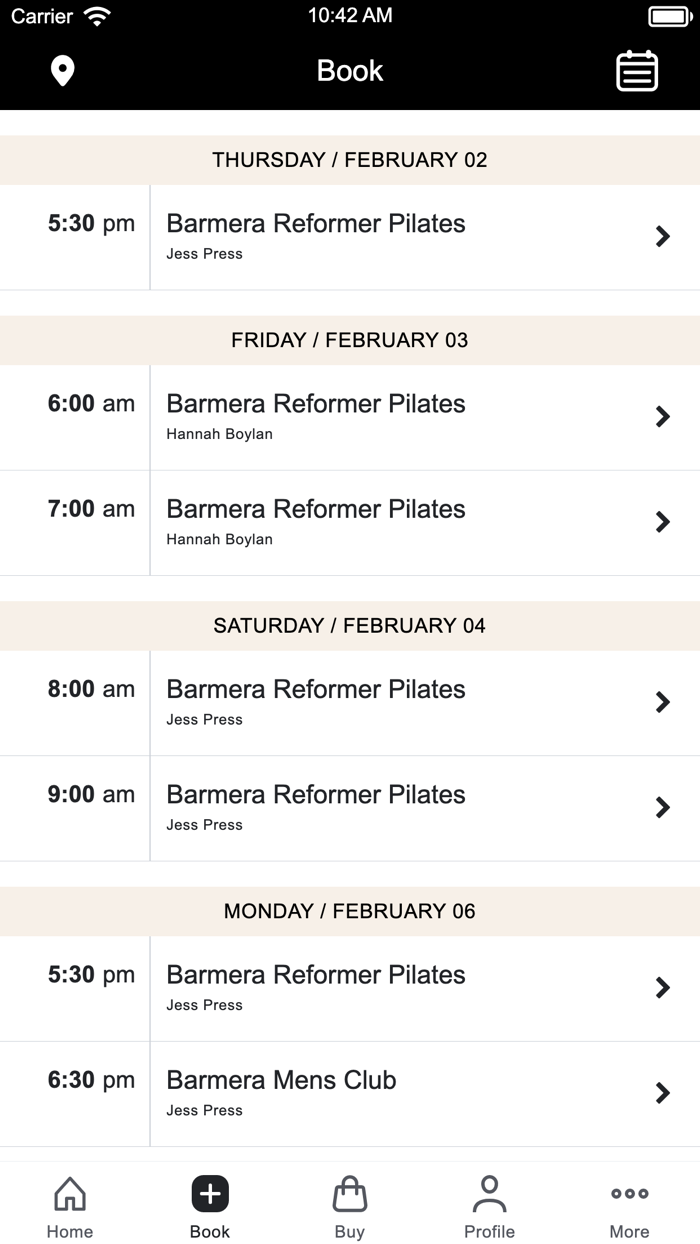Select the 7:00 am class with Hannah Boylan

(350, 522)
